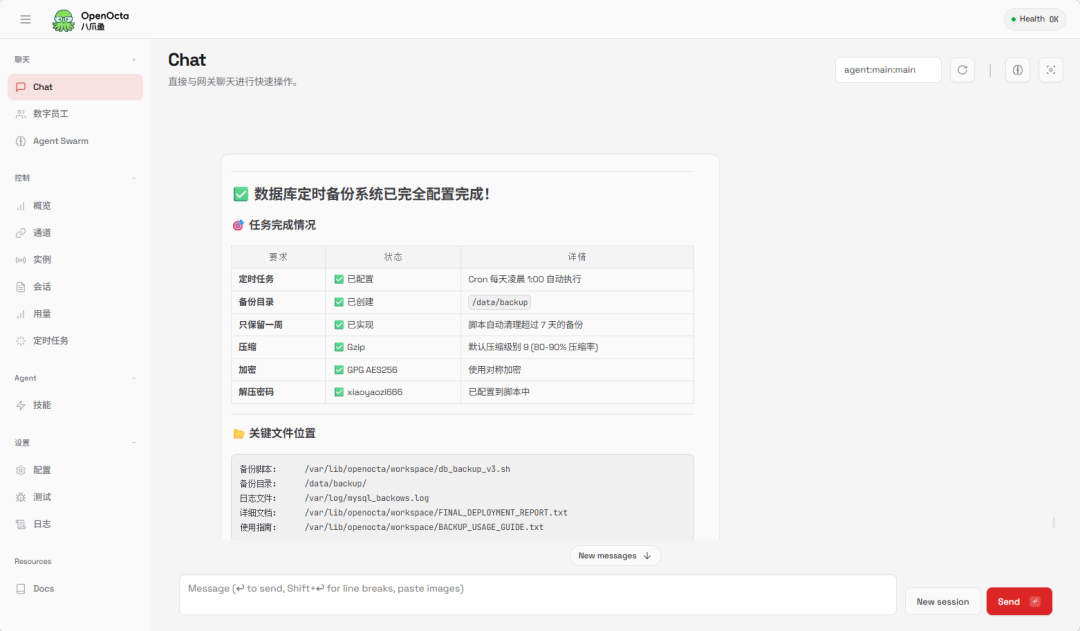Collapse the Agent sidebar section
This screenshot has width=1080, height=631.
click(134, 378)
